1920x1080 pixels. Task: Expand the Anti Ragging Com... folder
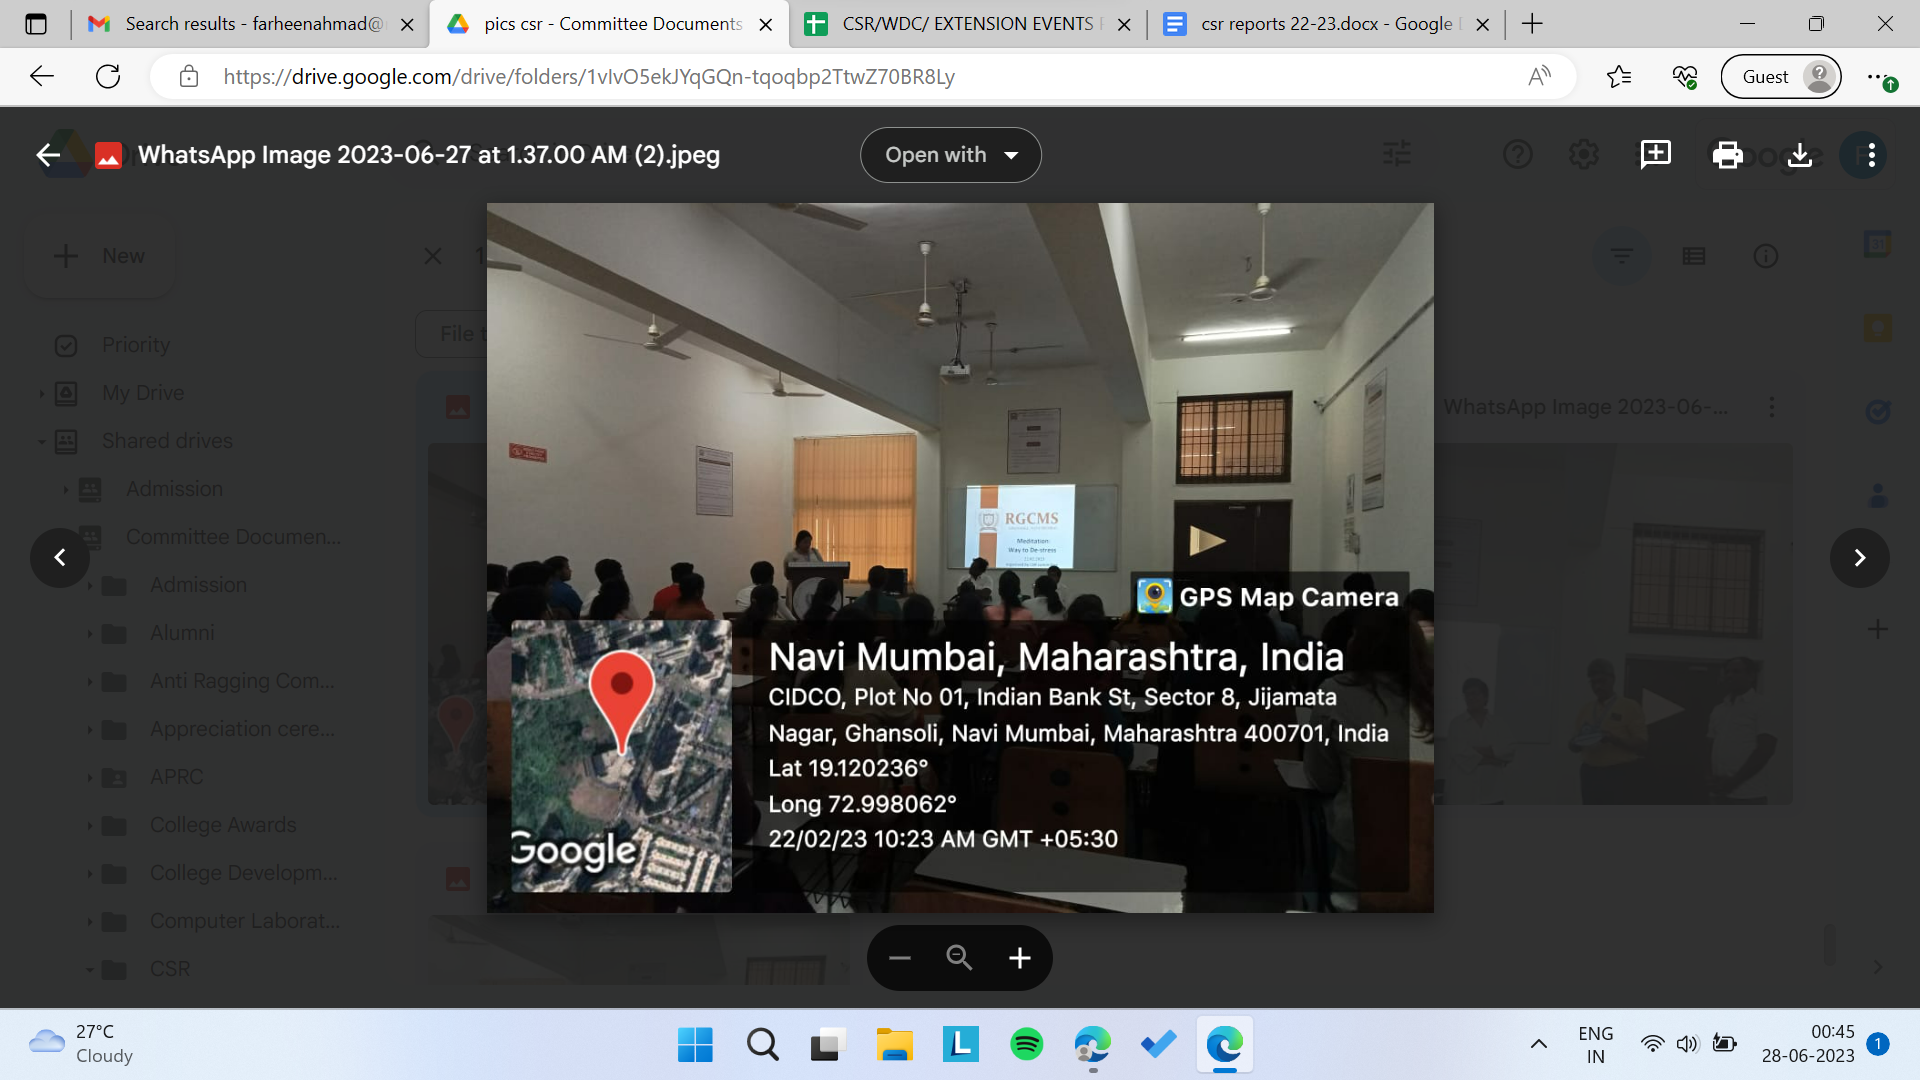tap(90, 681)
